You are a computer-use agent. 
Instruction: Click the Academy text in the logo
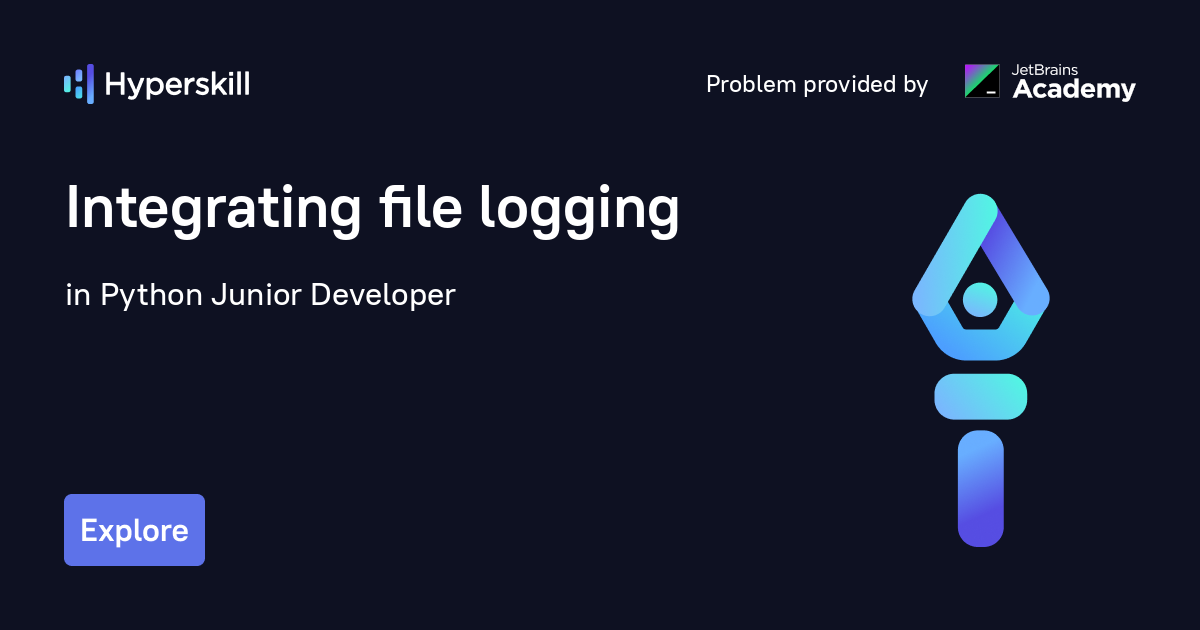1074,90
